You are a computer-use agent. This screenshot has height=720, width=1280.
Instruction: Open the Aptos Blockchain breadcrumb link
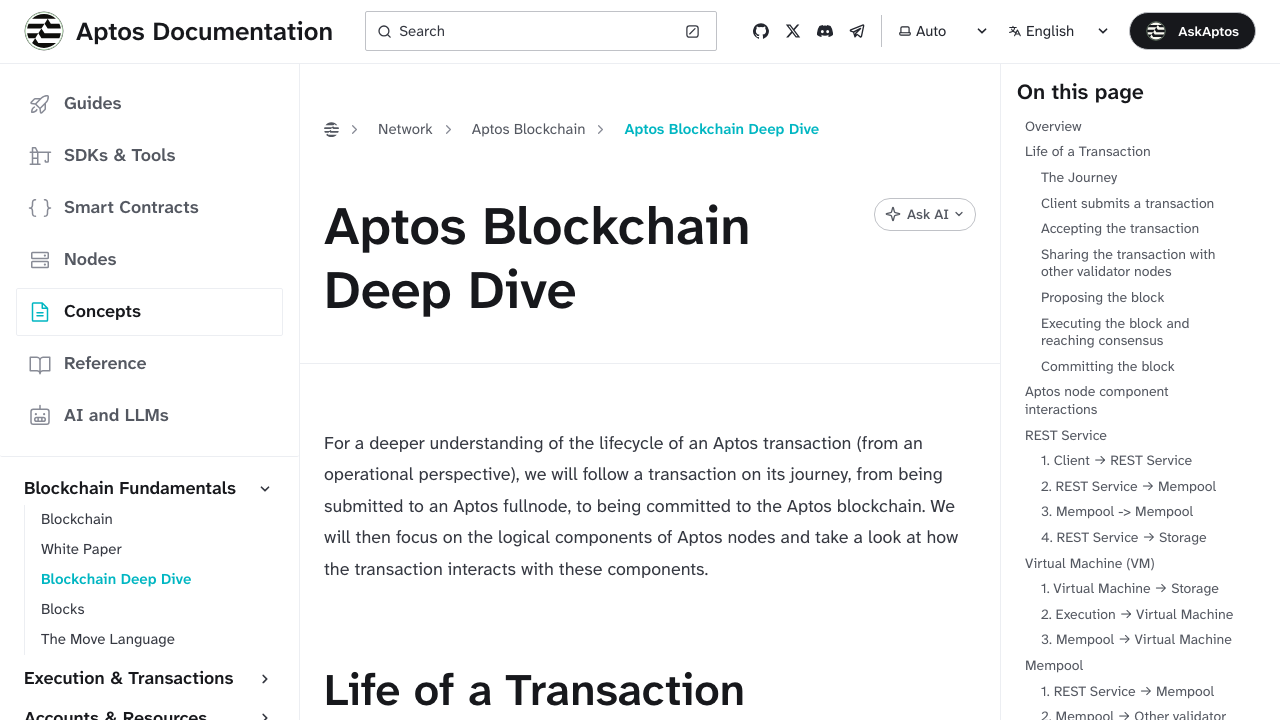coord(529,129)
